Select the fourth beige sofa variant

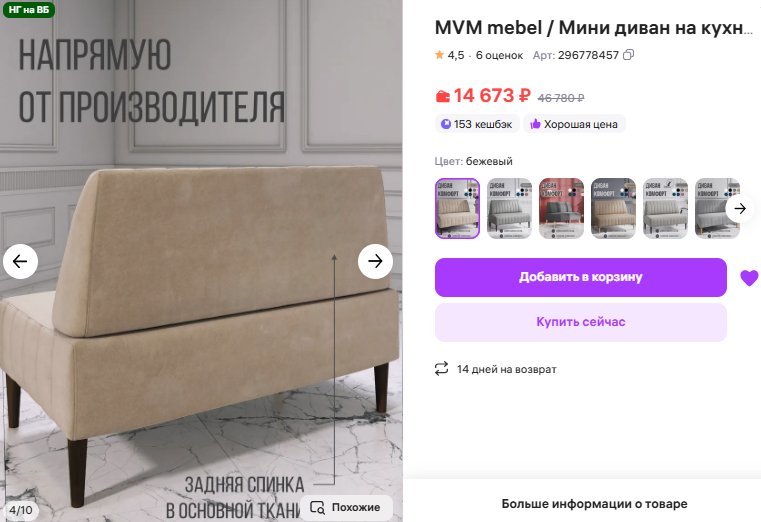[613, 208]
